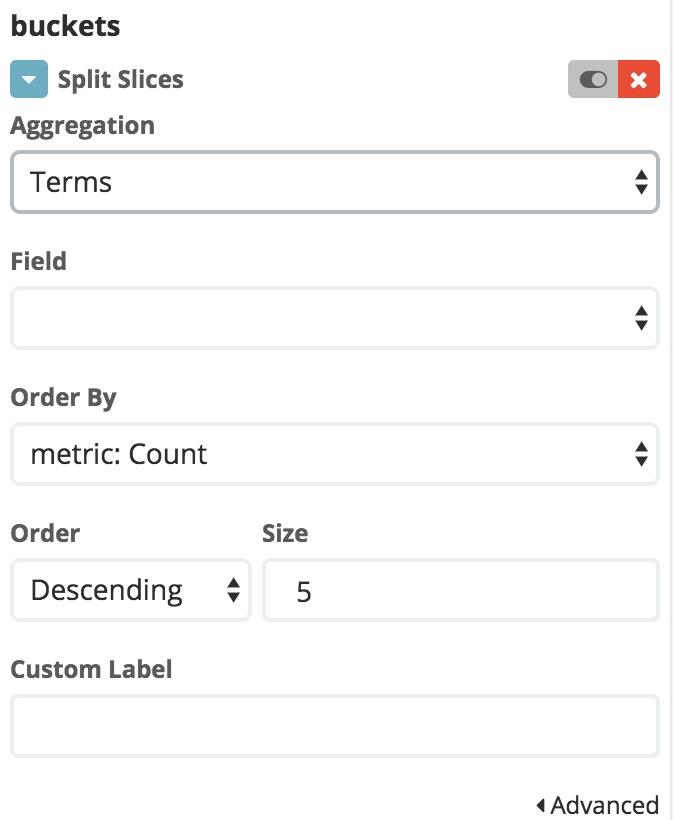
Task: Click the Split Slices title text
Action: [120, 80]
